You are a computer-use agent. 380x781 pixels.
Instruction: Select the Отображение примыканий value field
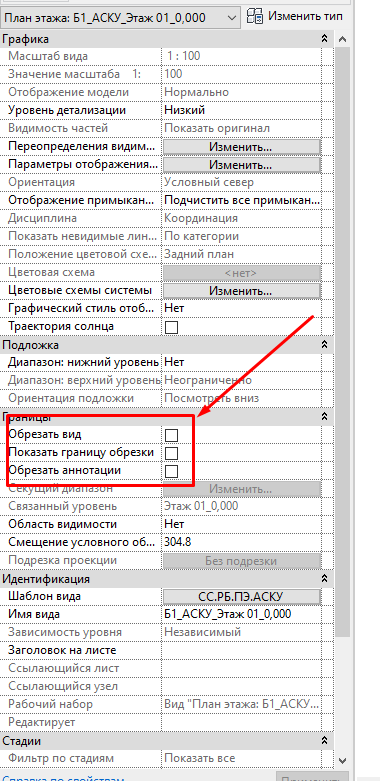click(242, 200)
